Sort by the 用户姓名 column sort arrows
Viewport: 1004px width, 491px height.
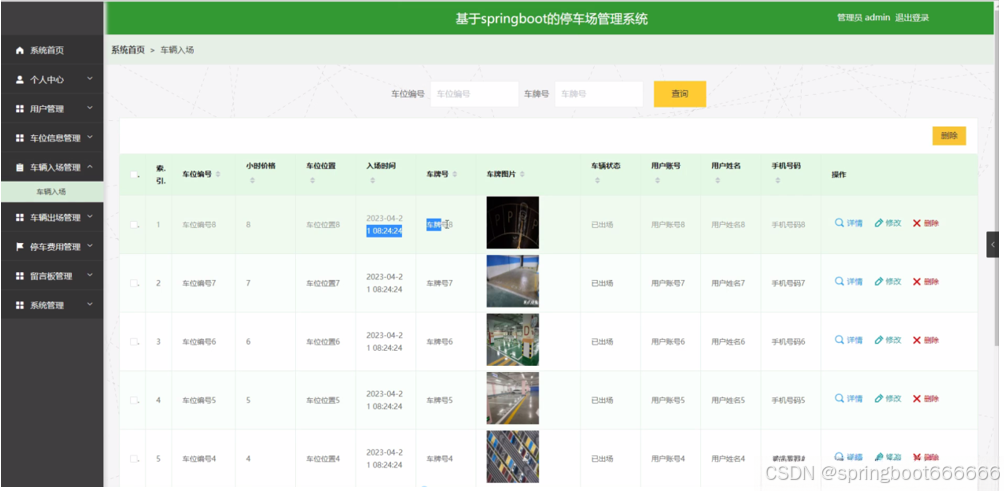[717, 181]
